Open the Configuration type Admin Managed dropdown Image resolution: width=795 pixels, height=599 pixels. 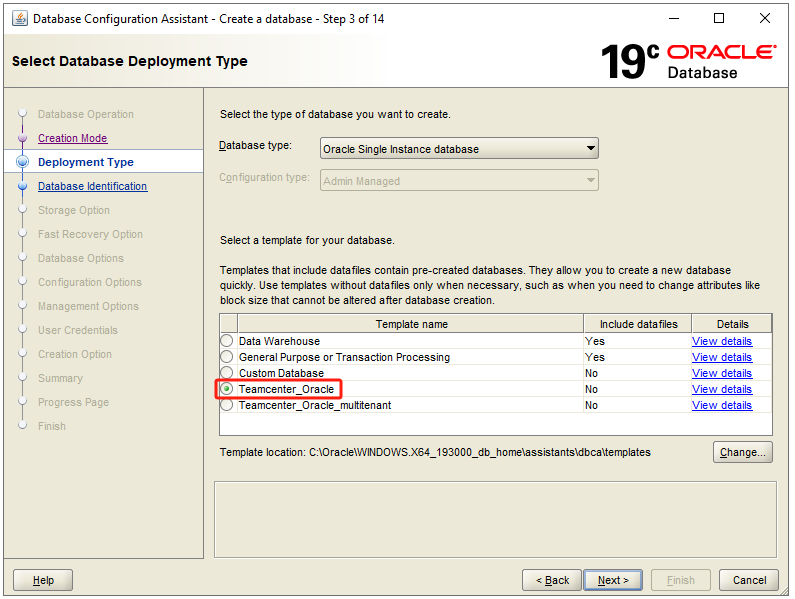[x=459, y=181]
